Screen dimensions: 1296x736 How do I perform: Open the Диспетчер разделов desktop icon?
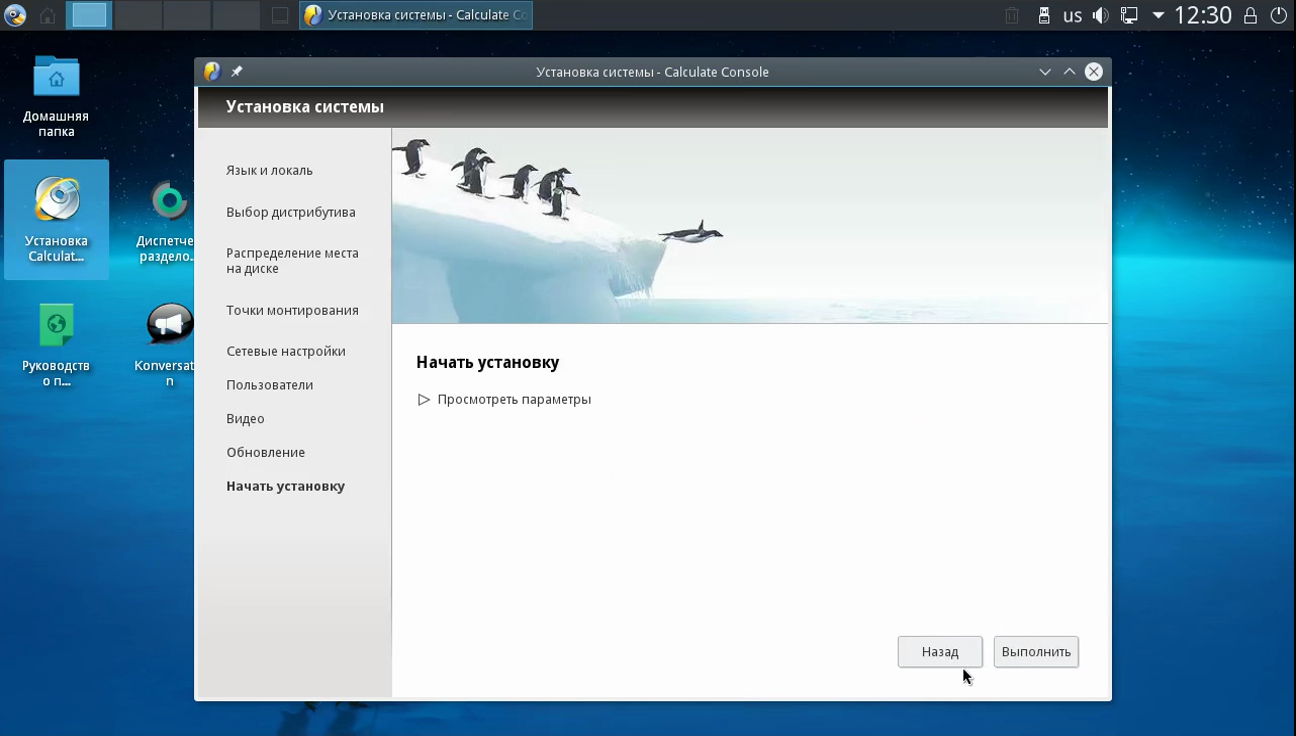click(x=169, y=219)
